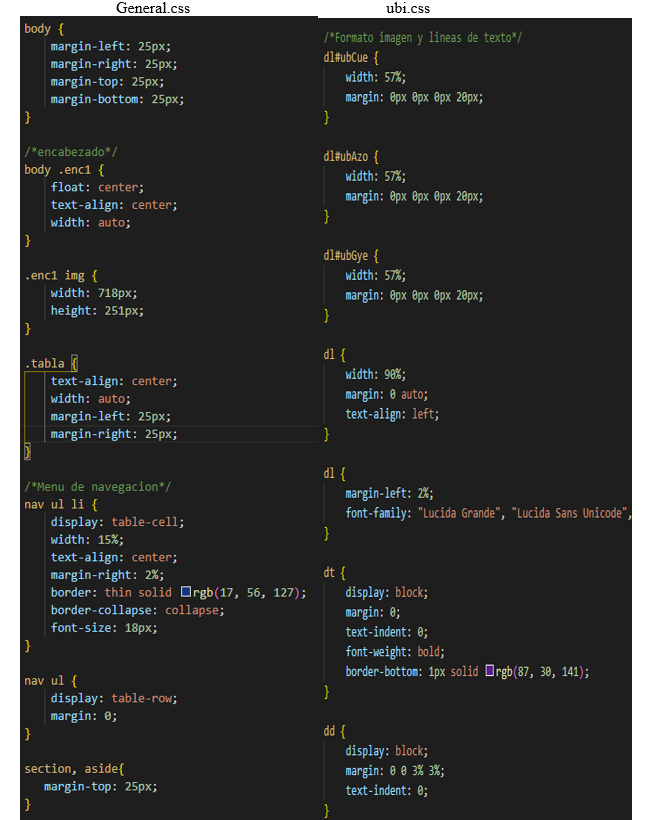This screenshot has height=820, width=653.
Task: Click the 'nav ul {' selector line
Action: coord(51,680)
